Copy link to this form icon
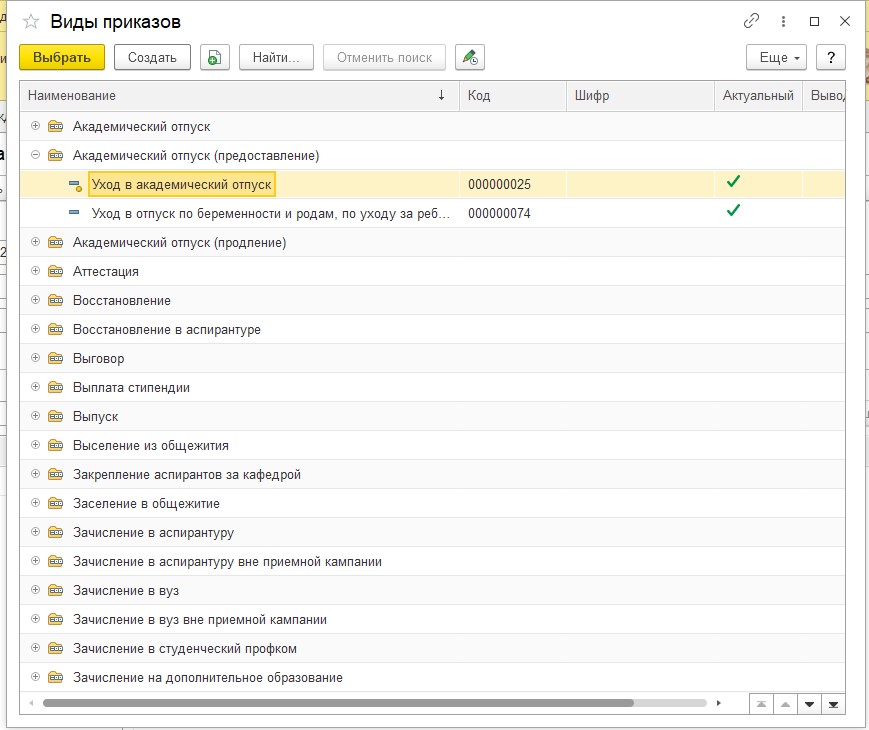 [x=751, y=21]
